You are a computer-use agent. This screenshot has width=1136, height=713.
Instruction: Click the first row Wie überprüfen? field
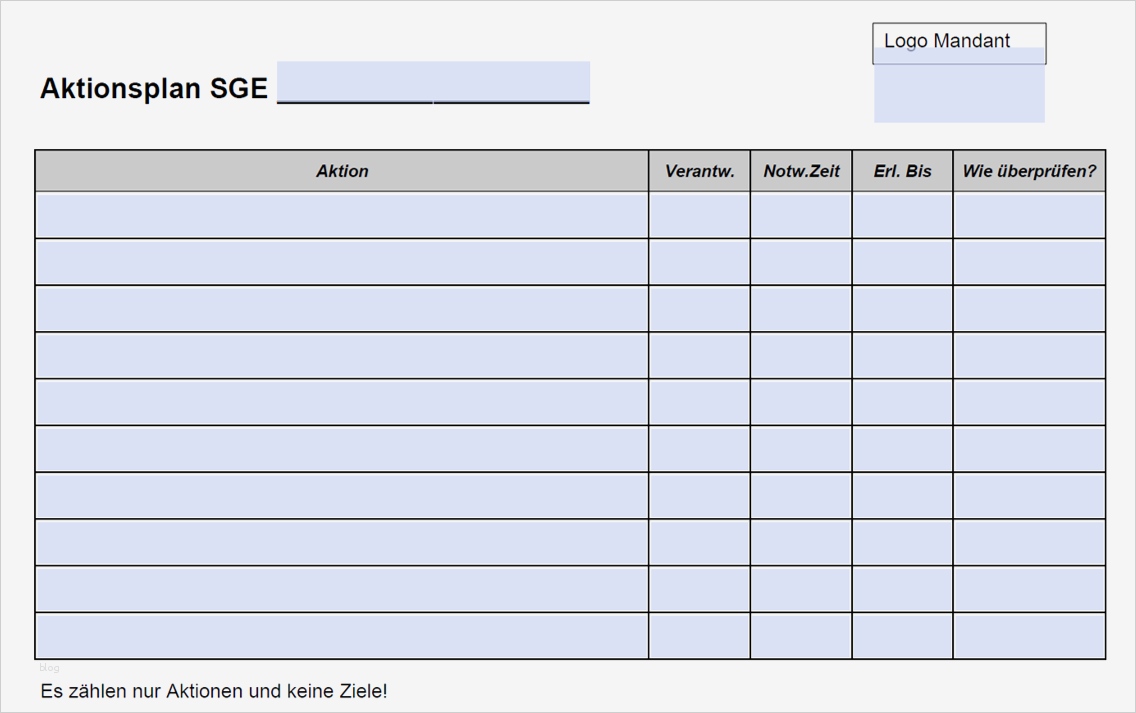[1029, 215]
